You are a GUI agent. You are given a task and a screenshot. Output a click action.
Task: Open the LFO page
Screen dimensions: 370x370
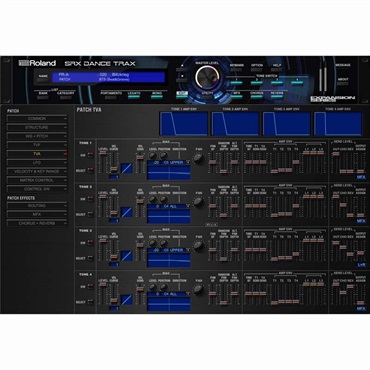tap(37, 163)
